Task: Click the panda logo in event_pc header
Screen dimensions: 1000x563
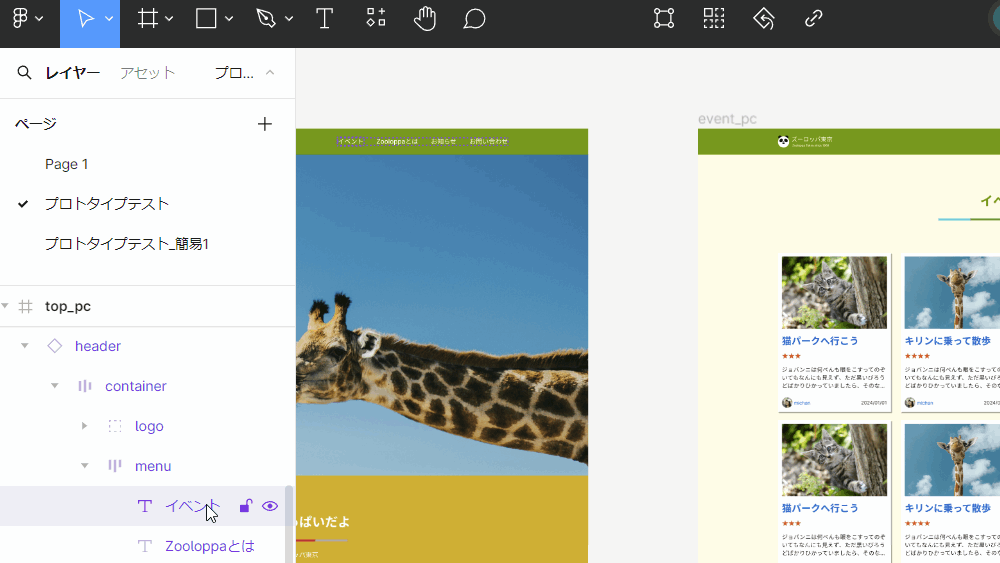Action: click(x=783, y=142)
